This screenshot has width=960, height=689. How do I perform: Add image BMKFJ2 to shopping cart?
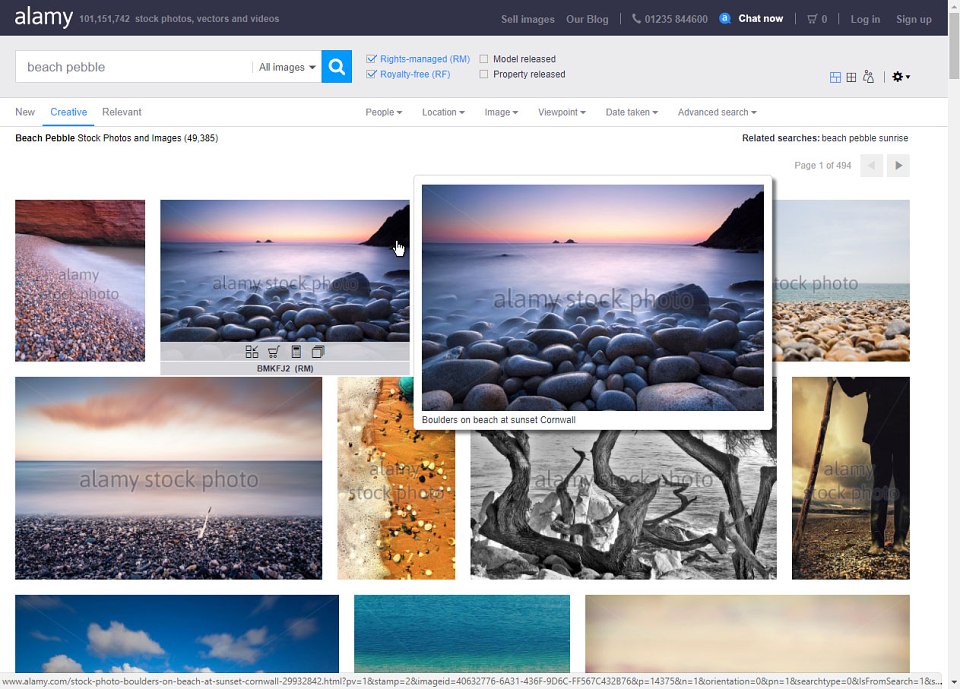274,352
